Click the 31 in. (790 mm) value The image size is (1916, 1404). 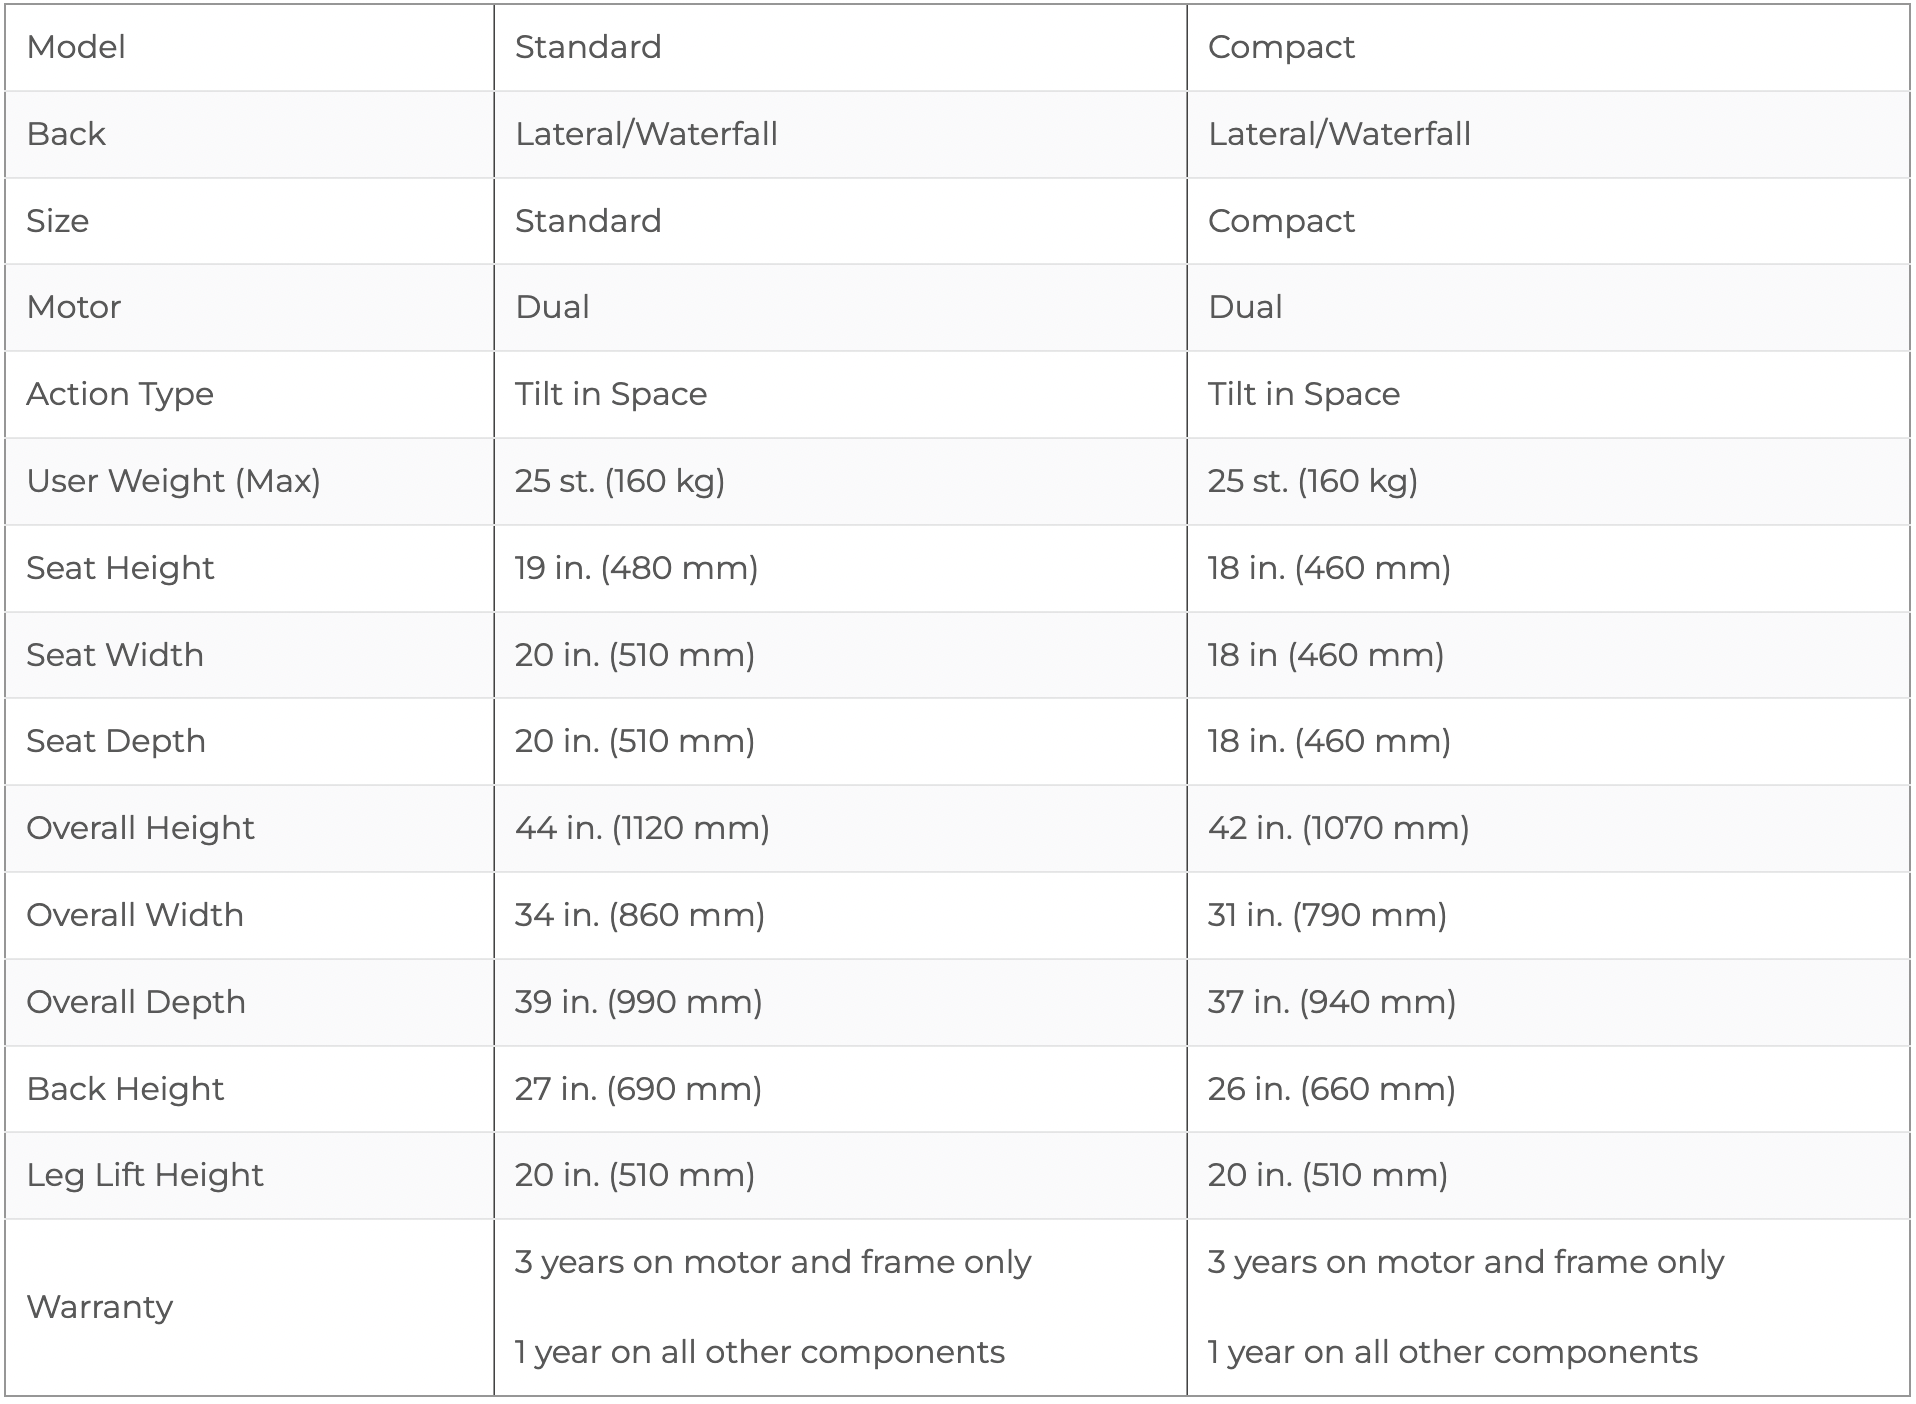click(1327, 915)
